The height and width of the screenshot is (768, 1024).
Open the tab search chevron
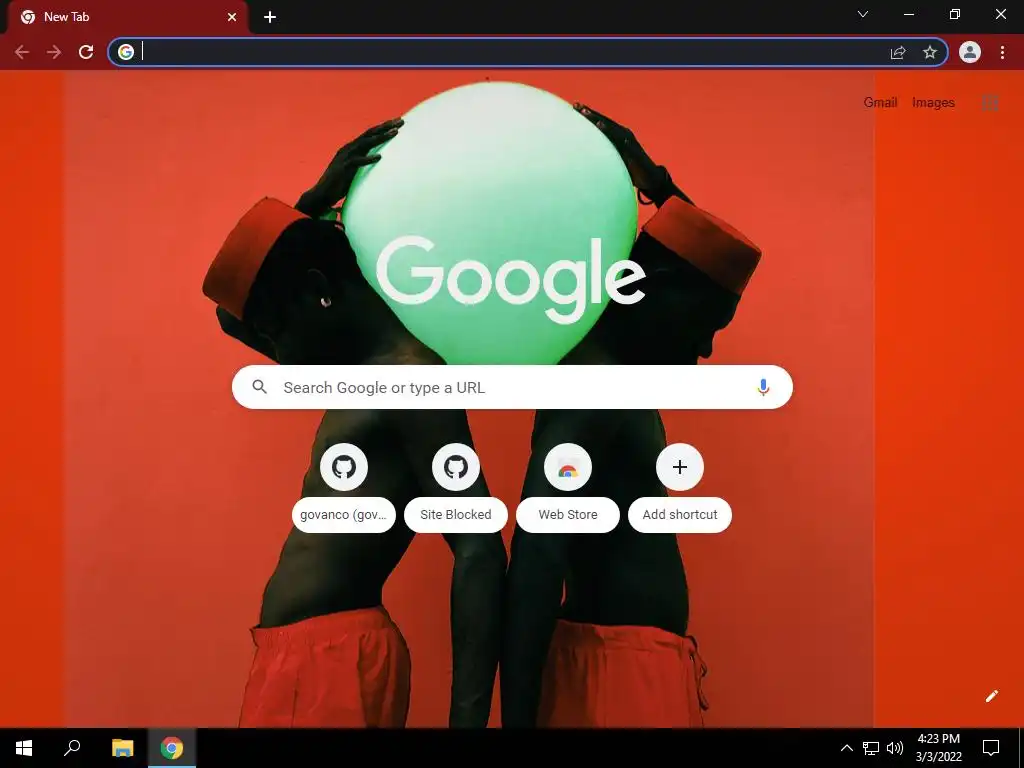(x=863, y=14)
